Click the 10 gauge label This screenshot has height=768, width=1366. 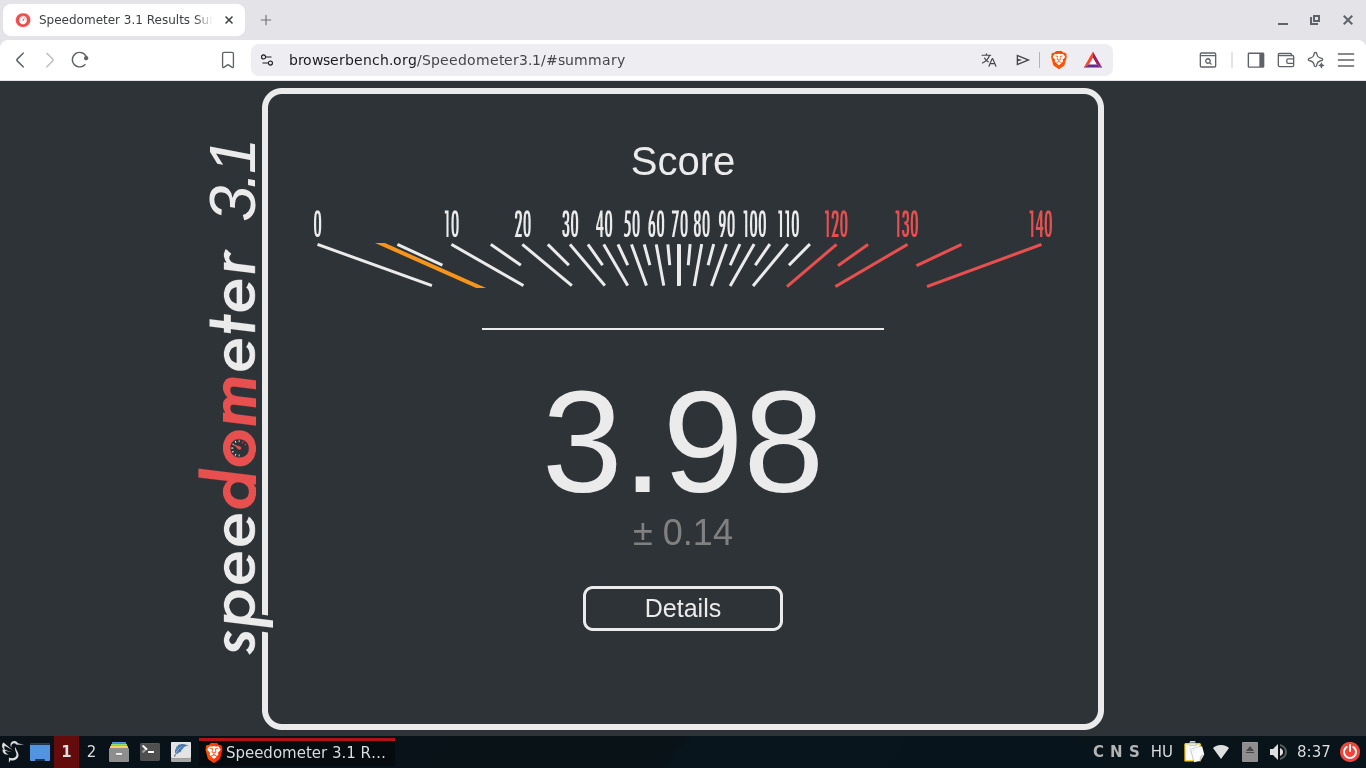(451, 224)
